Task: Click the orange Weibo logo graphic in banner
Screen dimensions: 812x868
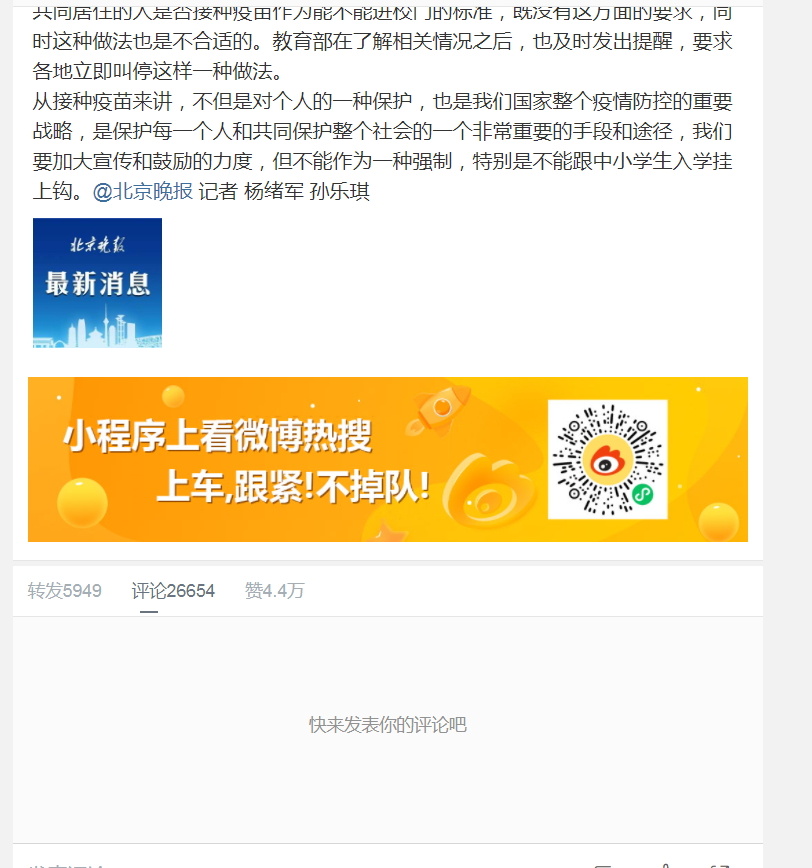Action: point(490,491)
